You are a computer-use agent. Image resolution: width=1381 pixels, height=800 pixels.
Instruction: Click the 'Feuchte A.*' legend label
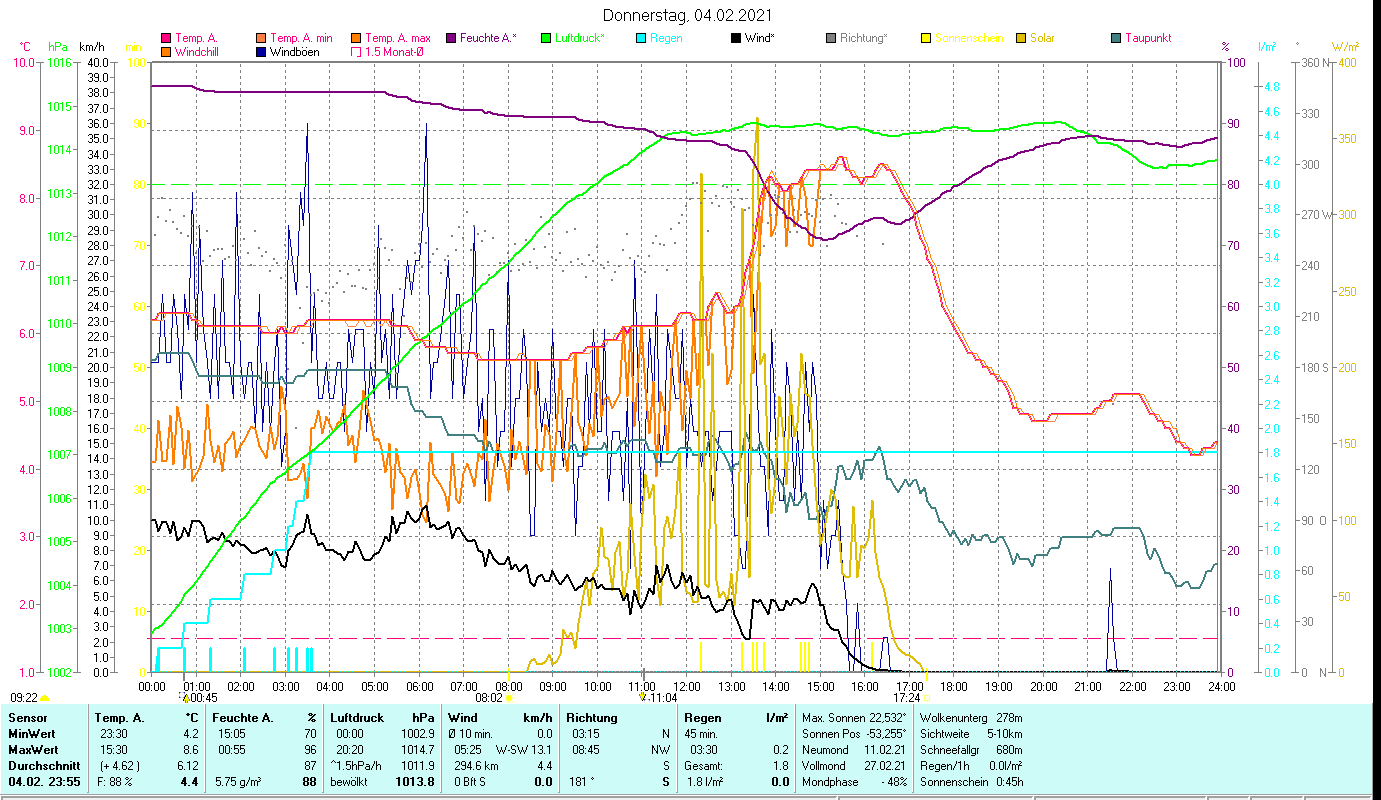[x=488, y=38]
